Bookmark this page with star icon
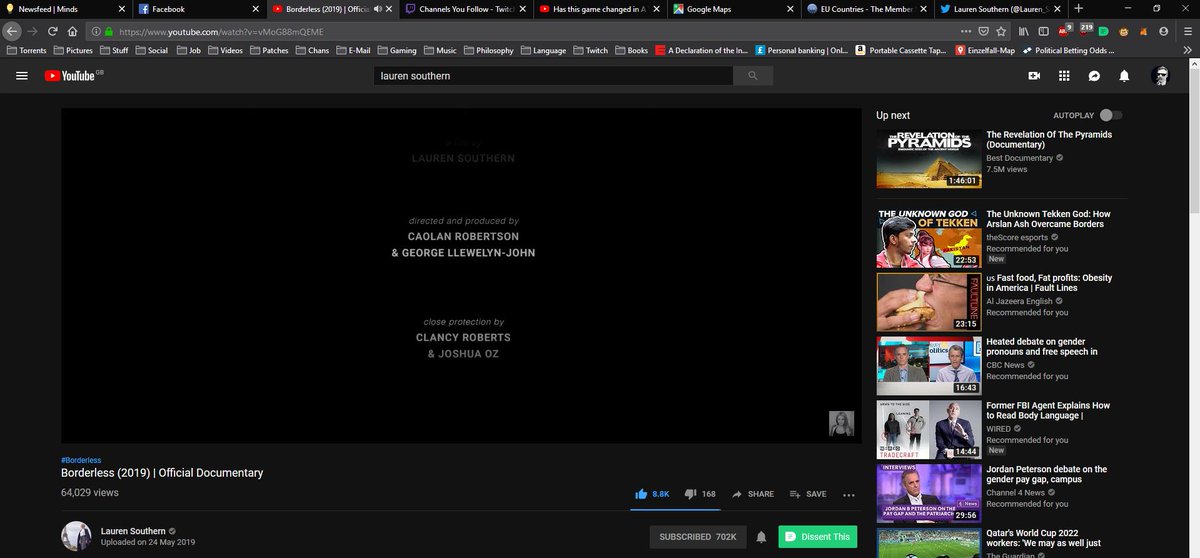Screen dimensions: 1200x558 pyautogui.click(x=1001, y=31)
